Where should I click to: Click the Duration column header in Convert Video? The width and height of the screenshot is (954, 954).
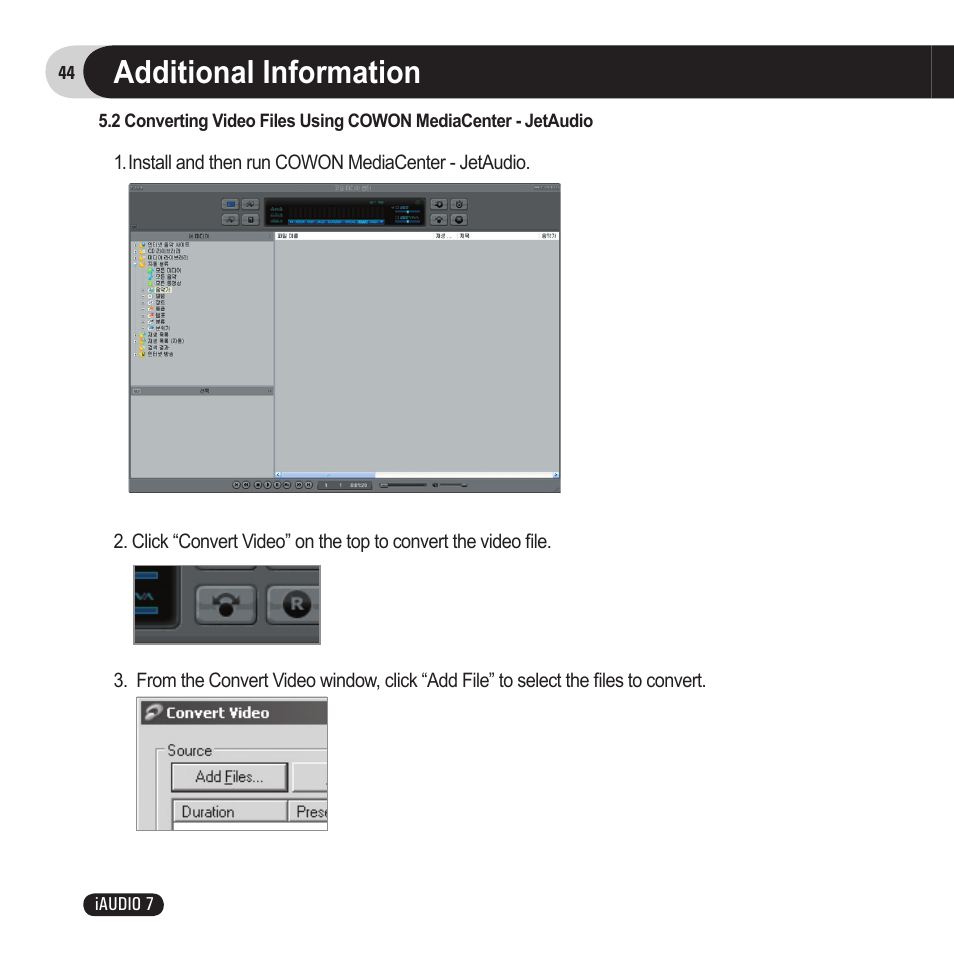(229, 812)
